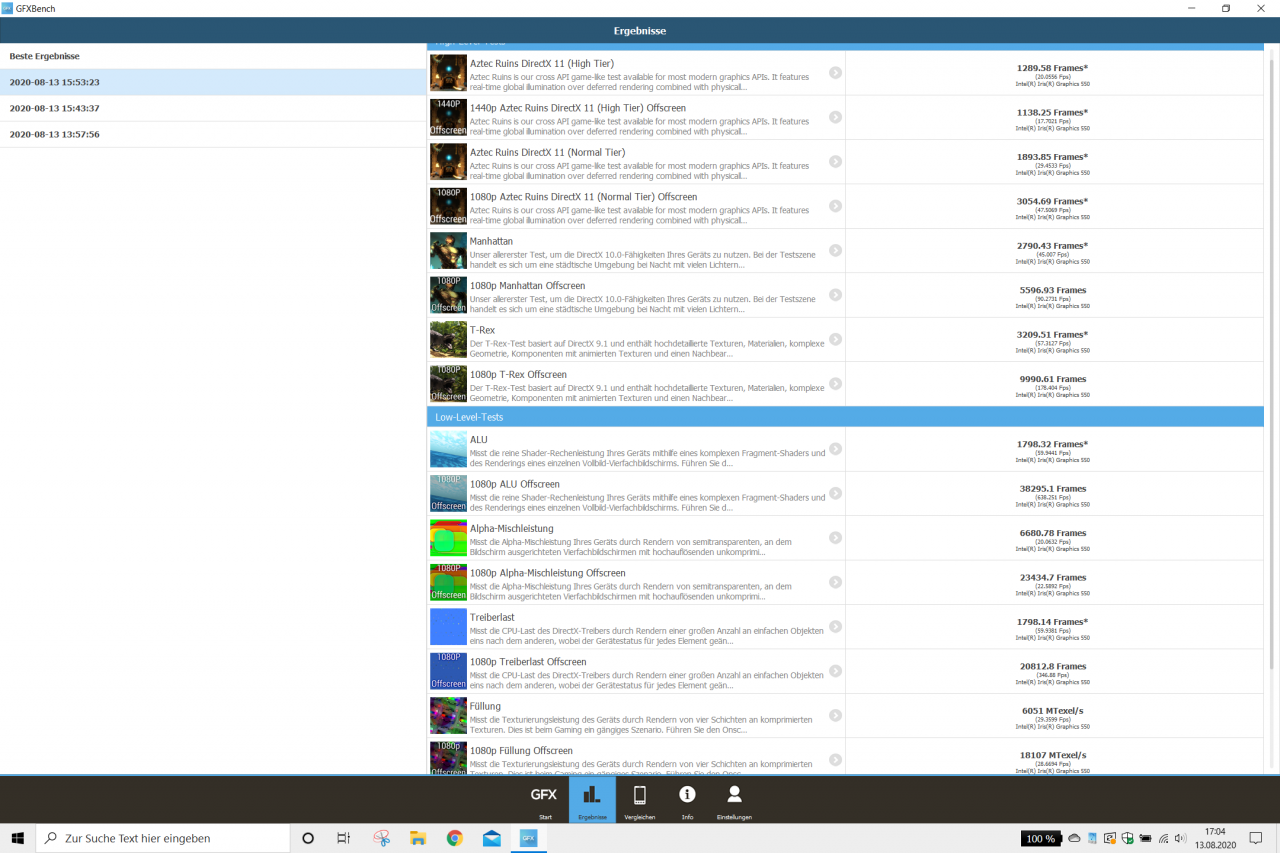This screenshot has width=1280, height=853.
Task: Expand details arrow for Aztec Ruins DirectX 11 (Normal Tier)
Action: coord(835,162)
